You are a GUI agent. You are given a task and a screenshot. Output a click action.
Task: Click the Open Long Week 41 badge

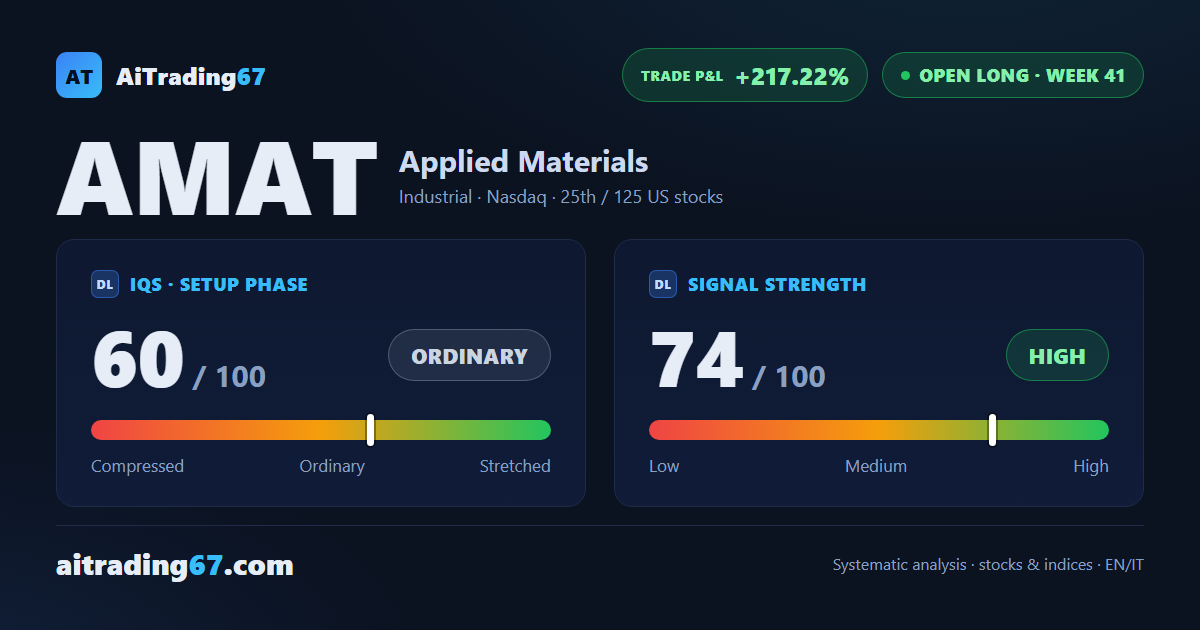[x=1012, y=75]
